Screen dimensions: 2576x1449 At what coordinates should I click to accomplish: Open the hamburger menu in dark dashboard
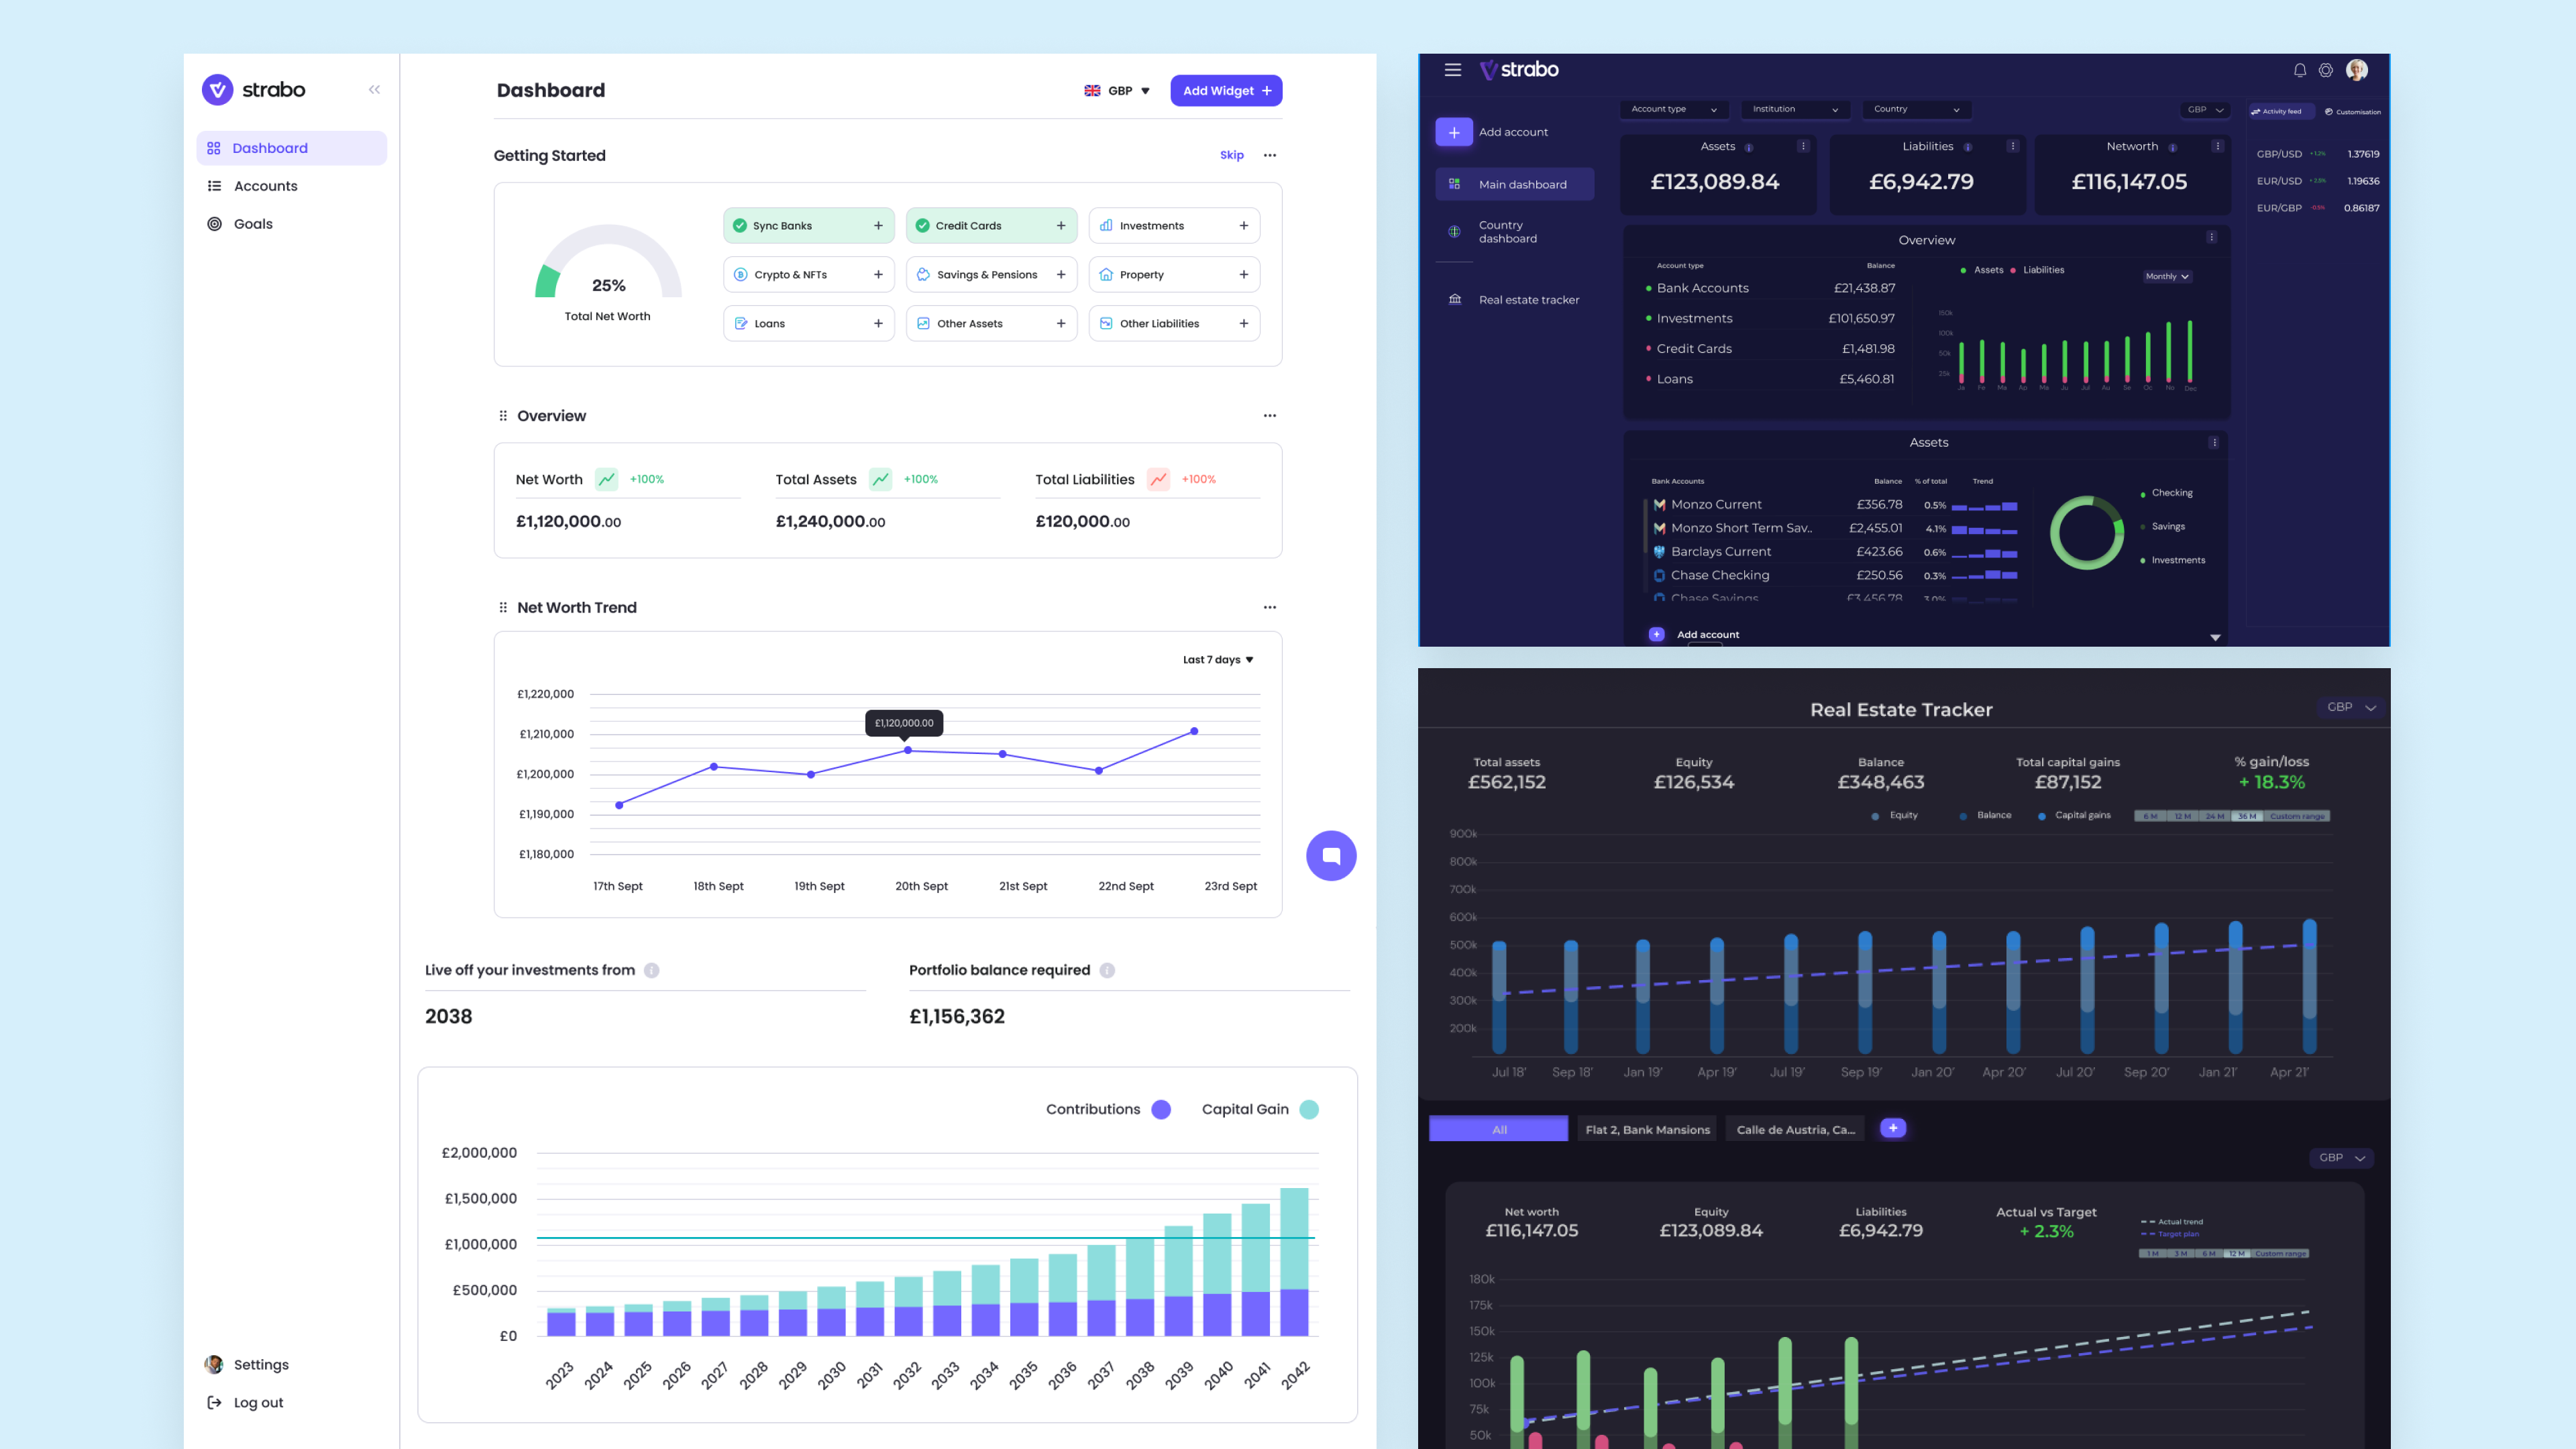[1452, 70]
